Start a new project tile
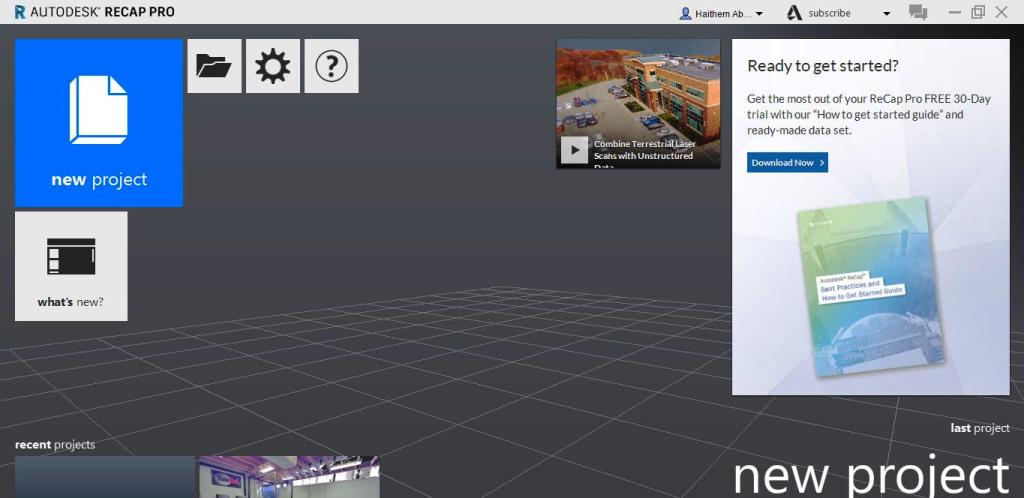This screenshot has width=1024, height=498. (99, 123)
